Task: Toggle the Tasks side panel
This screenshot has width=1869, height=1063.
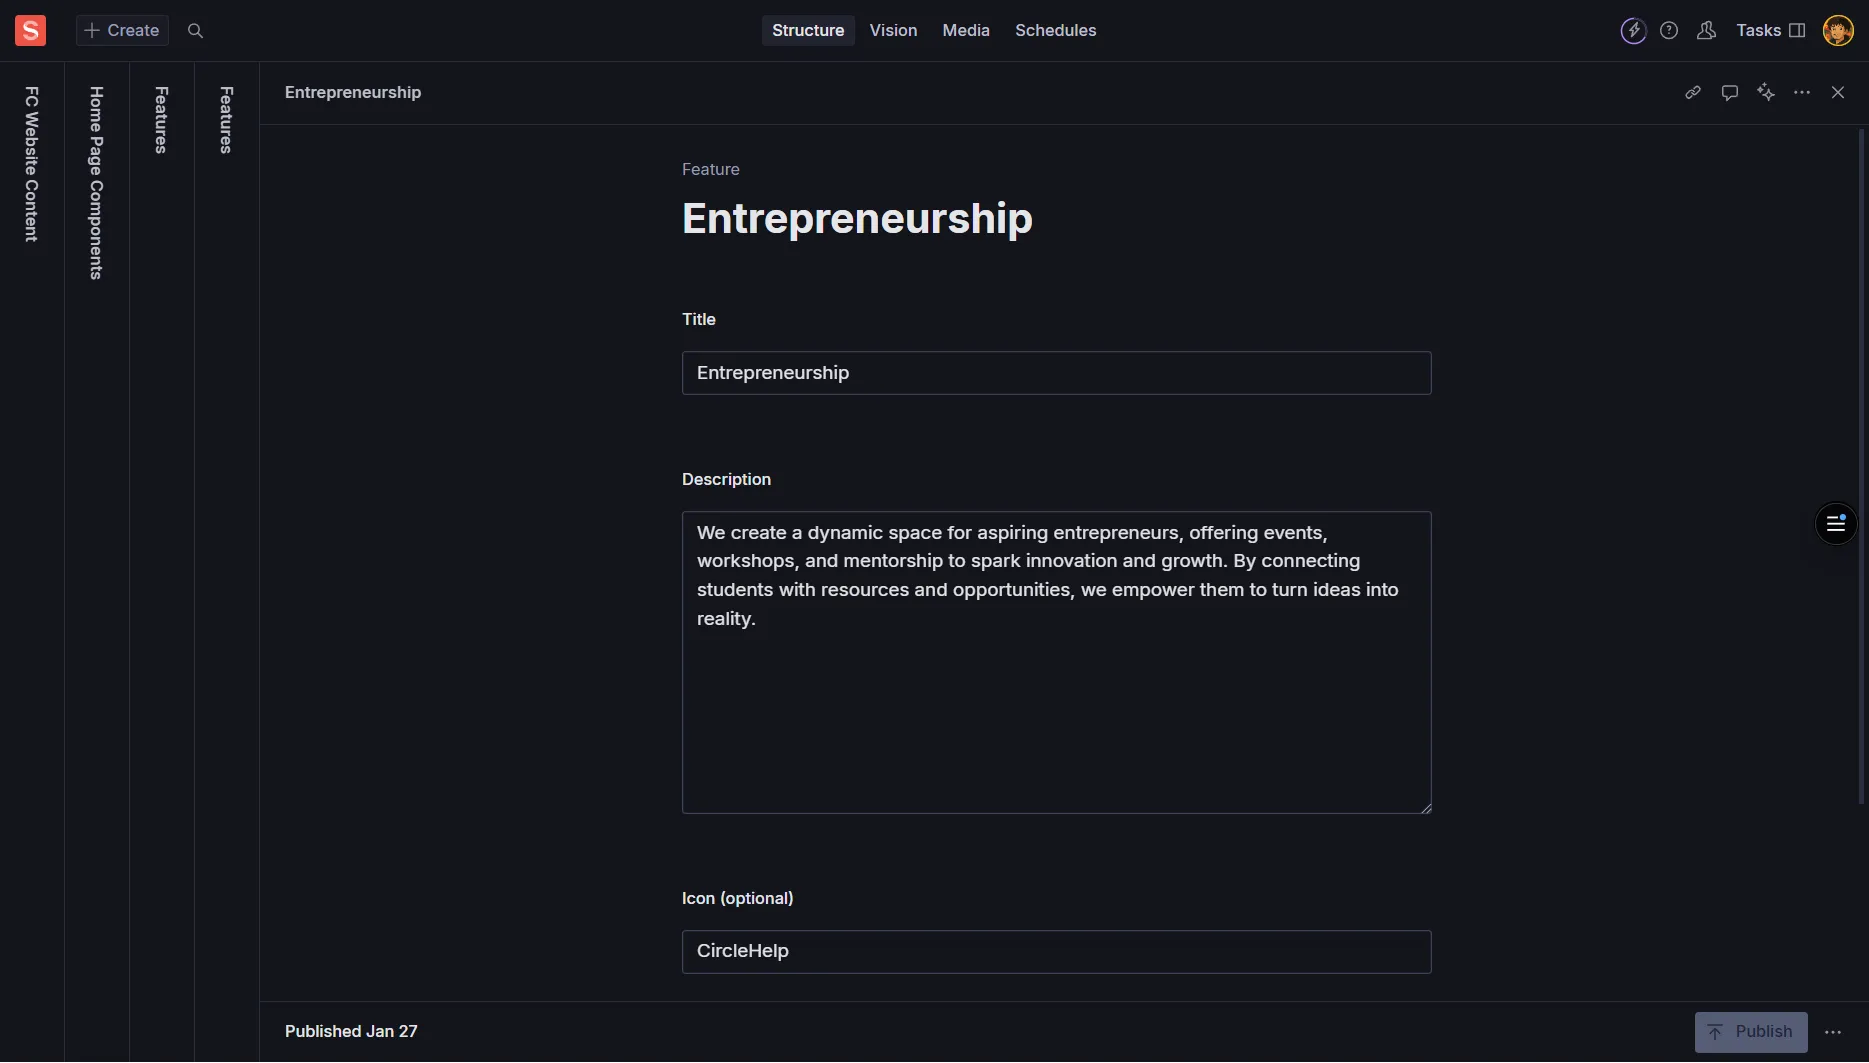Action: pos(1770,31)
